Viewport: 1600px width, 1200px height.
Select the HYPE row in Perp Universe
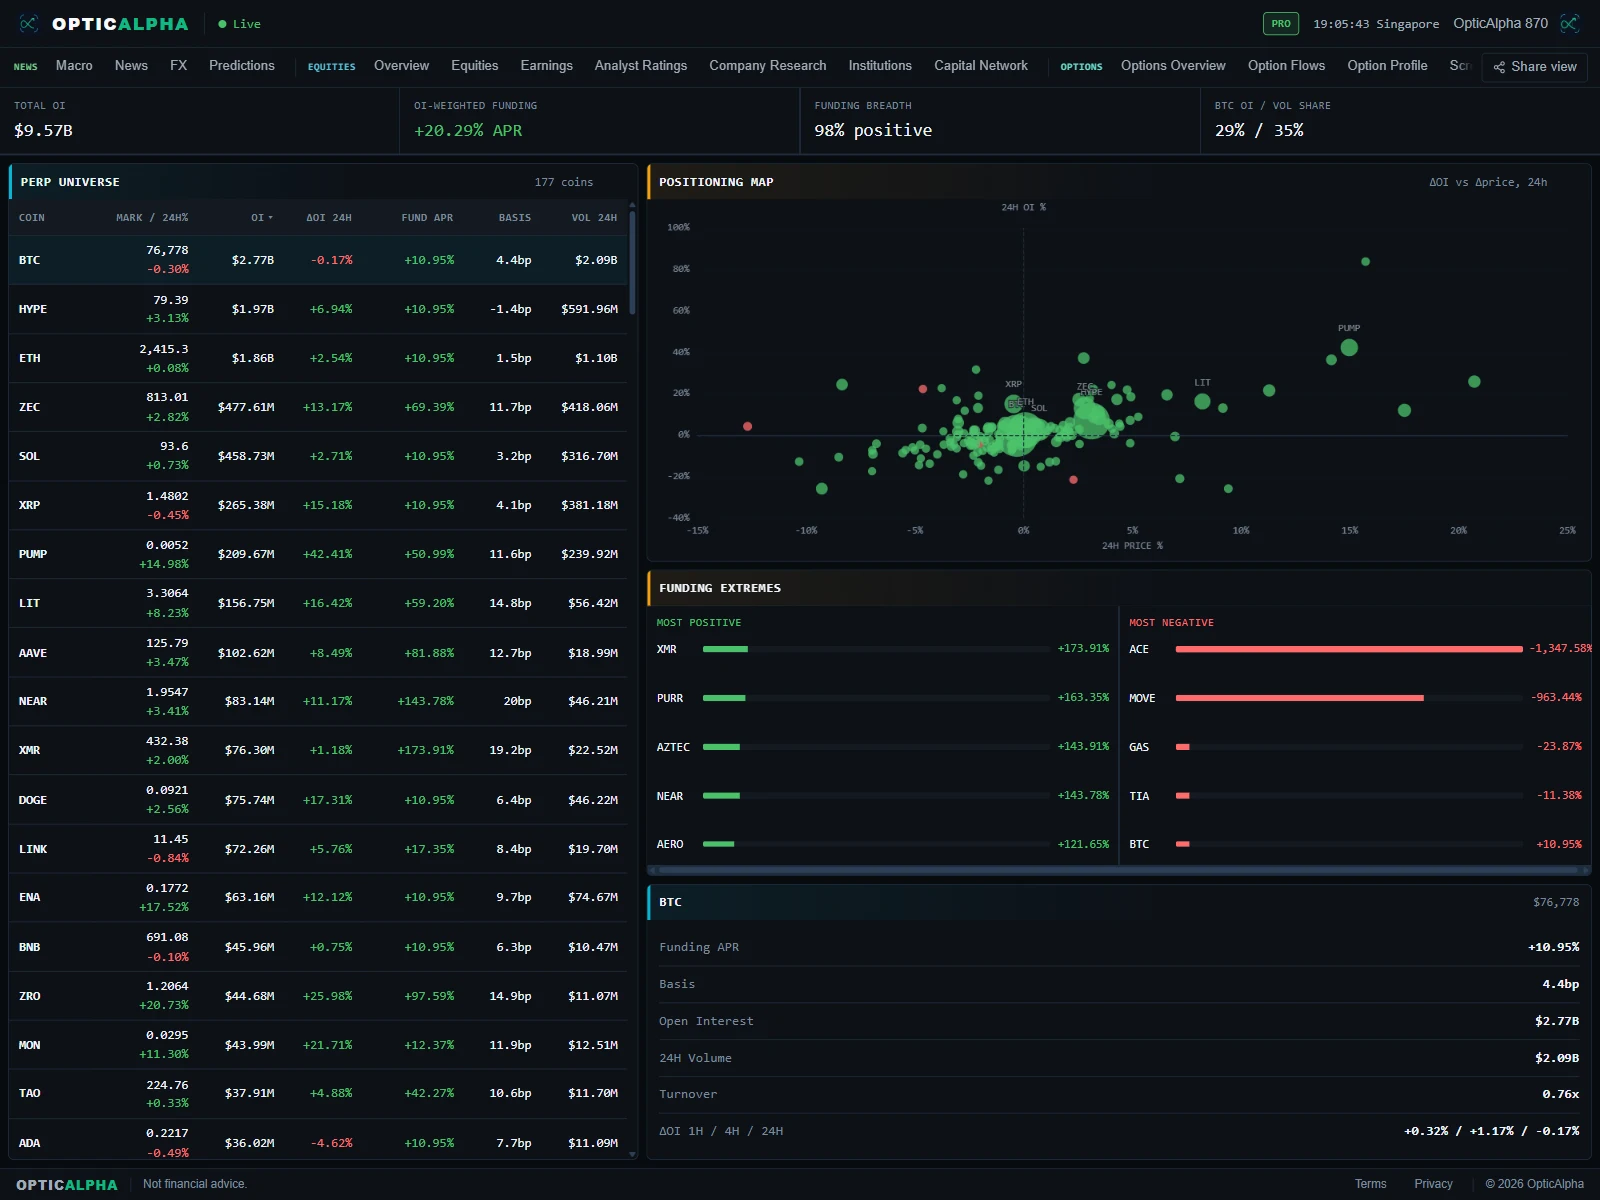pyautogui.click(x=318, y=309)
